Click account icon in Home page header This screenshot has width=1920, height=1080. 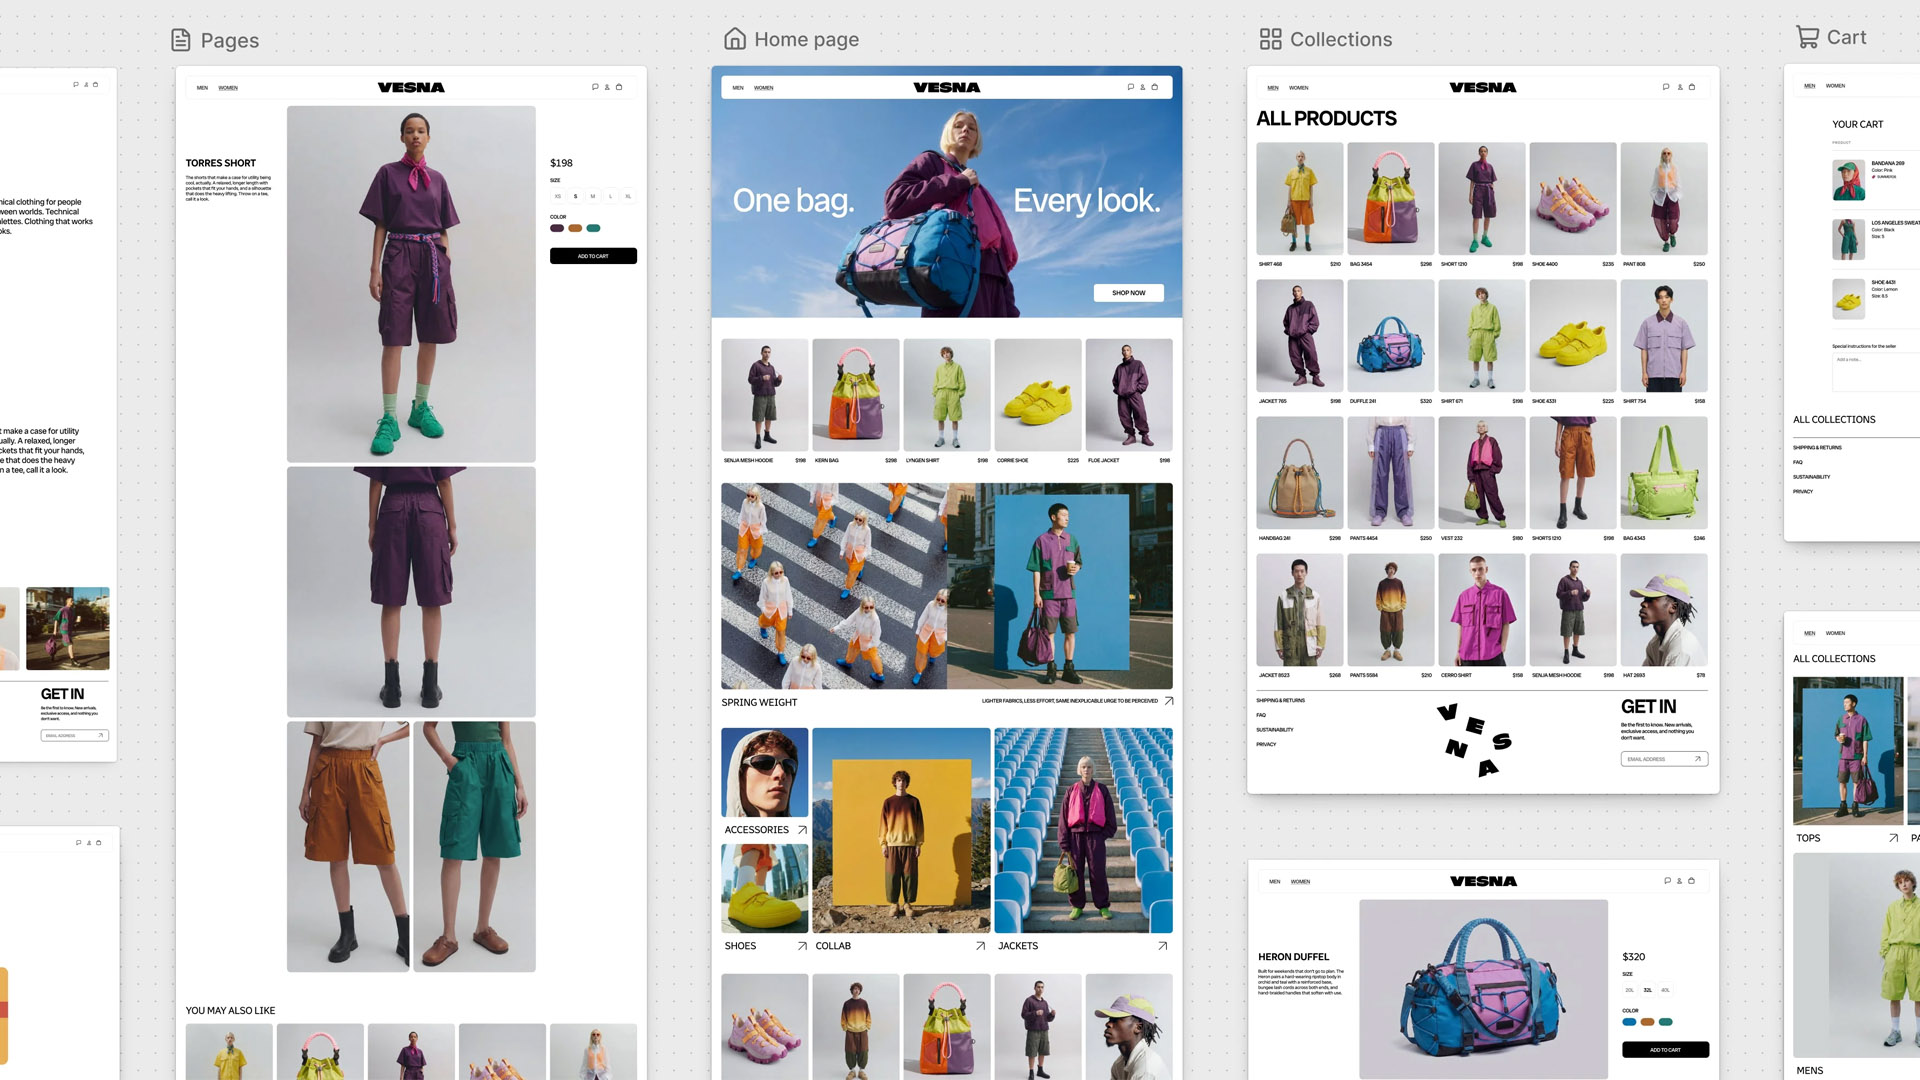(1143, 87)
